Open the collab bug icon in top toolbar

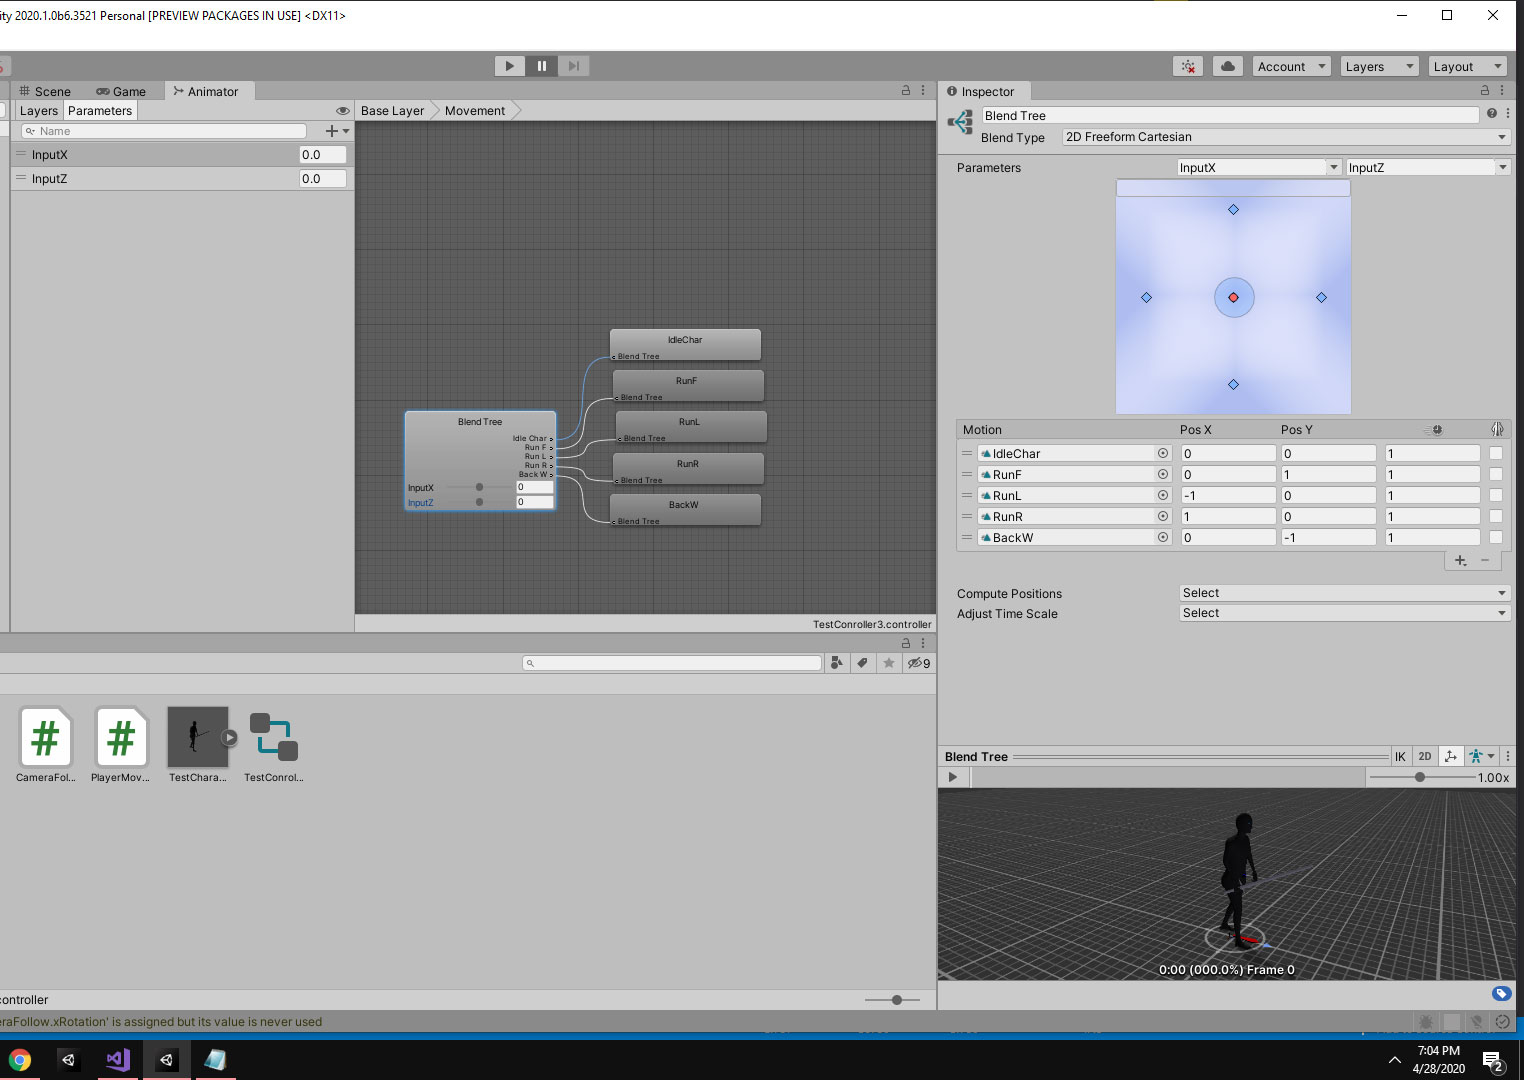pos(1188,66)
